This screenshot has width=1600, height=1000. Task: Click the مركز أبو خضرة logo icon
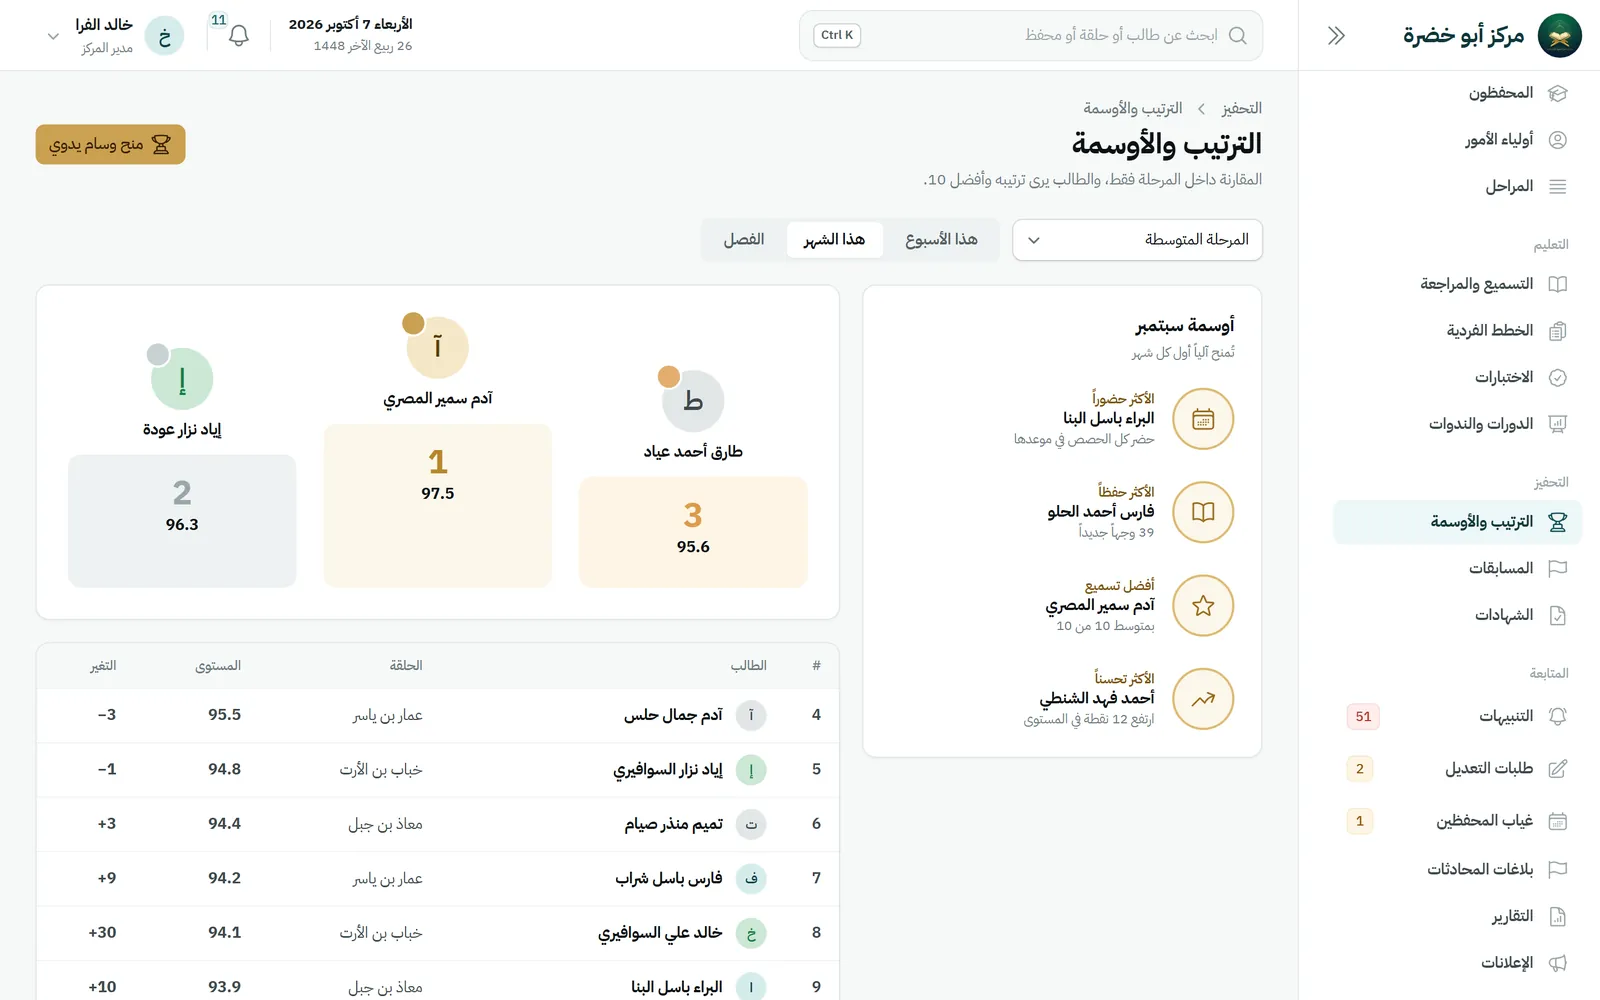1559,36
